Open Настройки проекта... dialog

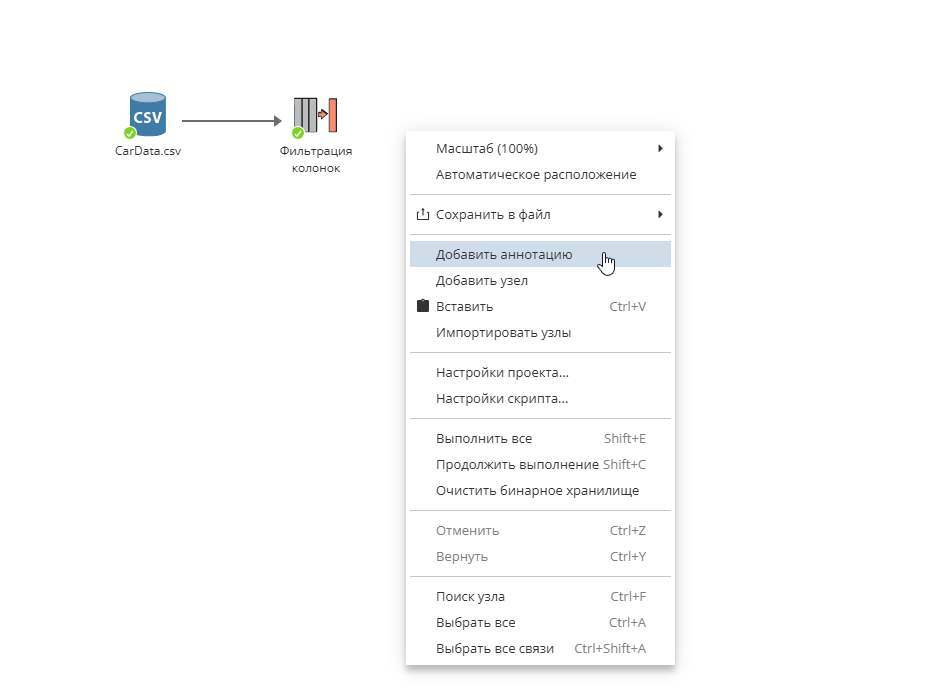[x=502, y=373]
